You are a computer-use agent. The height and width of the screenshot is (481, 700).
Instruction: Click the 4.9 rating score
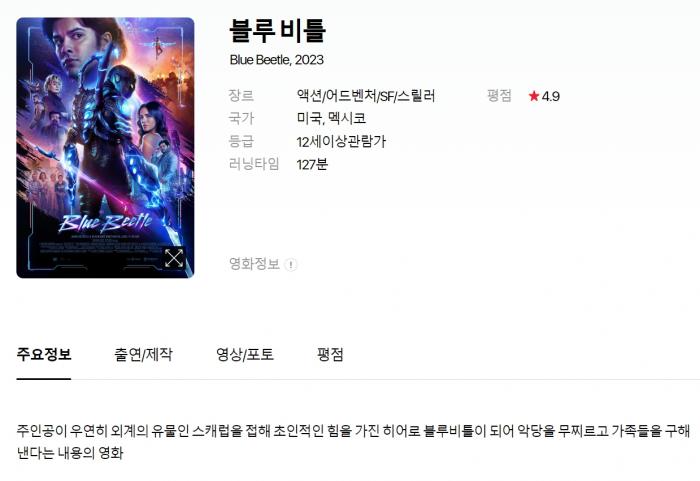click(x=551, y=96)
